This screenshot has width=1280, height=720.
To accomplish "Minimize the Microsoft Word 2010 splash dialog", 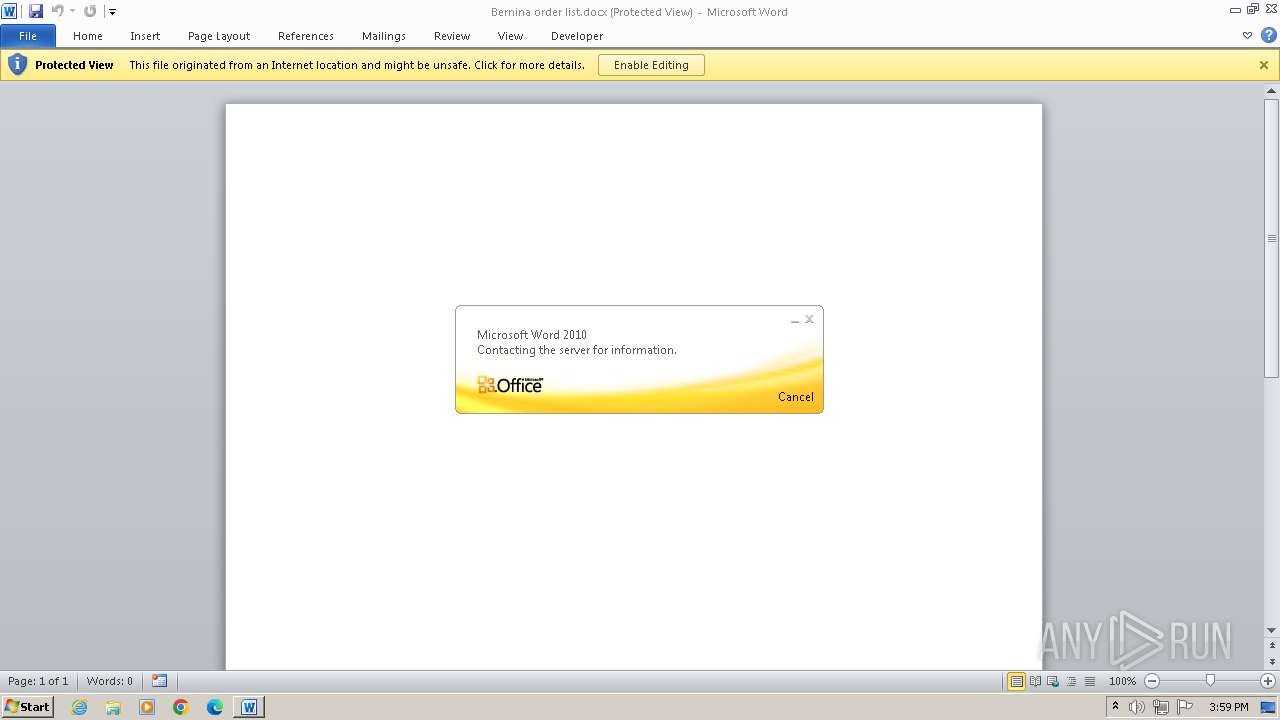I will click(x=795, y=320).
